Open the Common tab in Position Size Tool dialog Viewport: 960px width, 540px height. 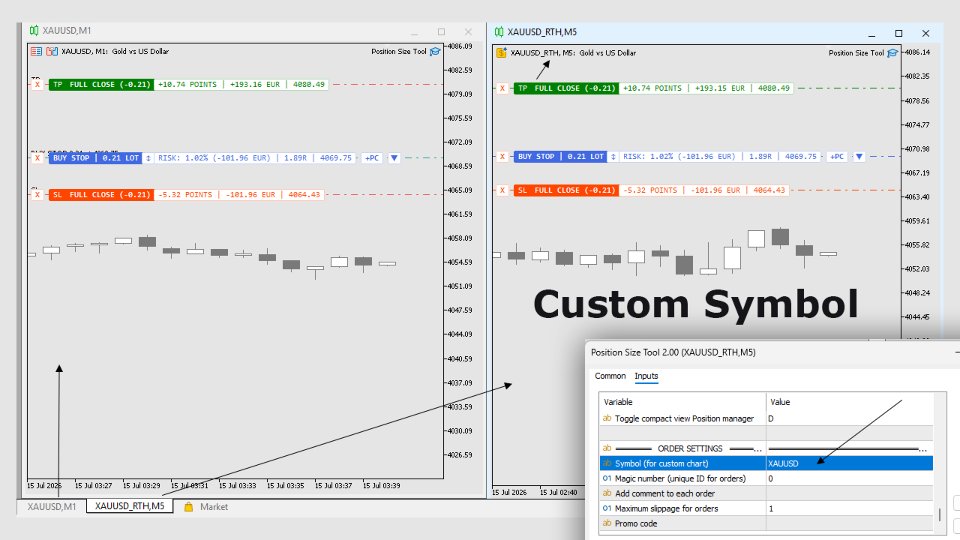pyautogui.click(x=610, y=376)
